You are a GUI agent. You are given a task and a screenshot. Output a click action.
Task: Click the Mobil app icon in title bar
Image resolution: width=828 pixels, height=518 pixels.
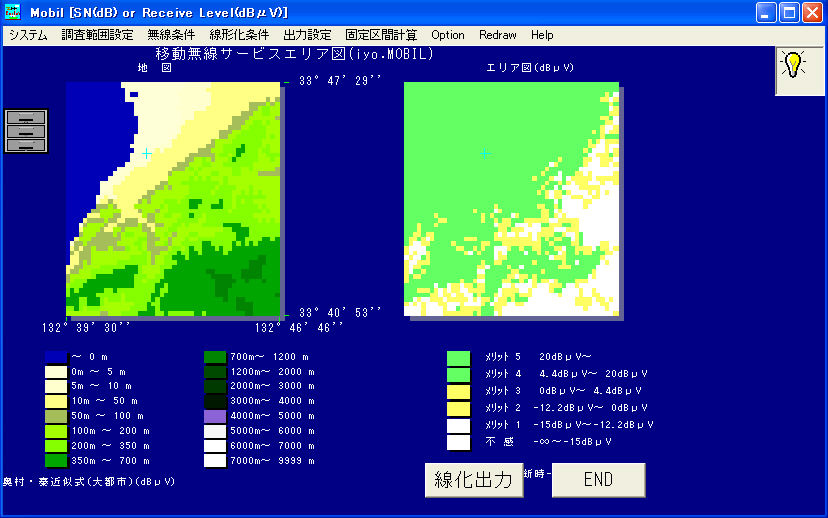point(13,12)
